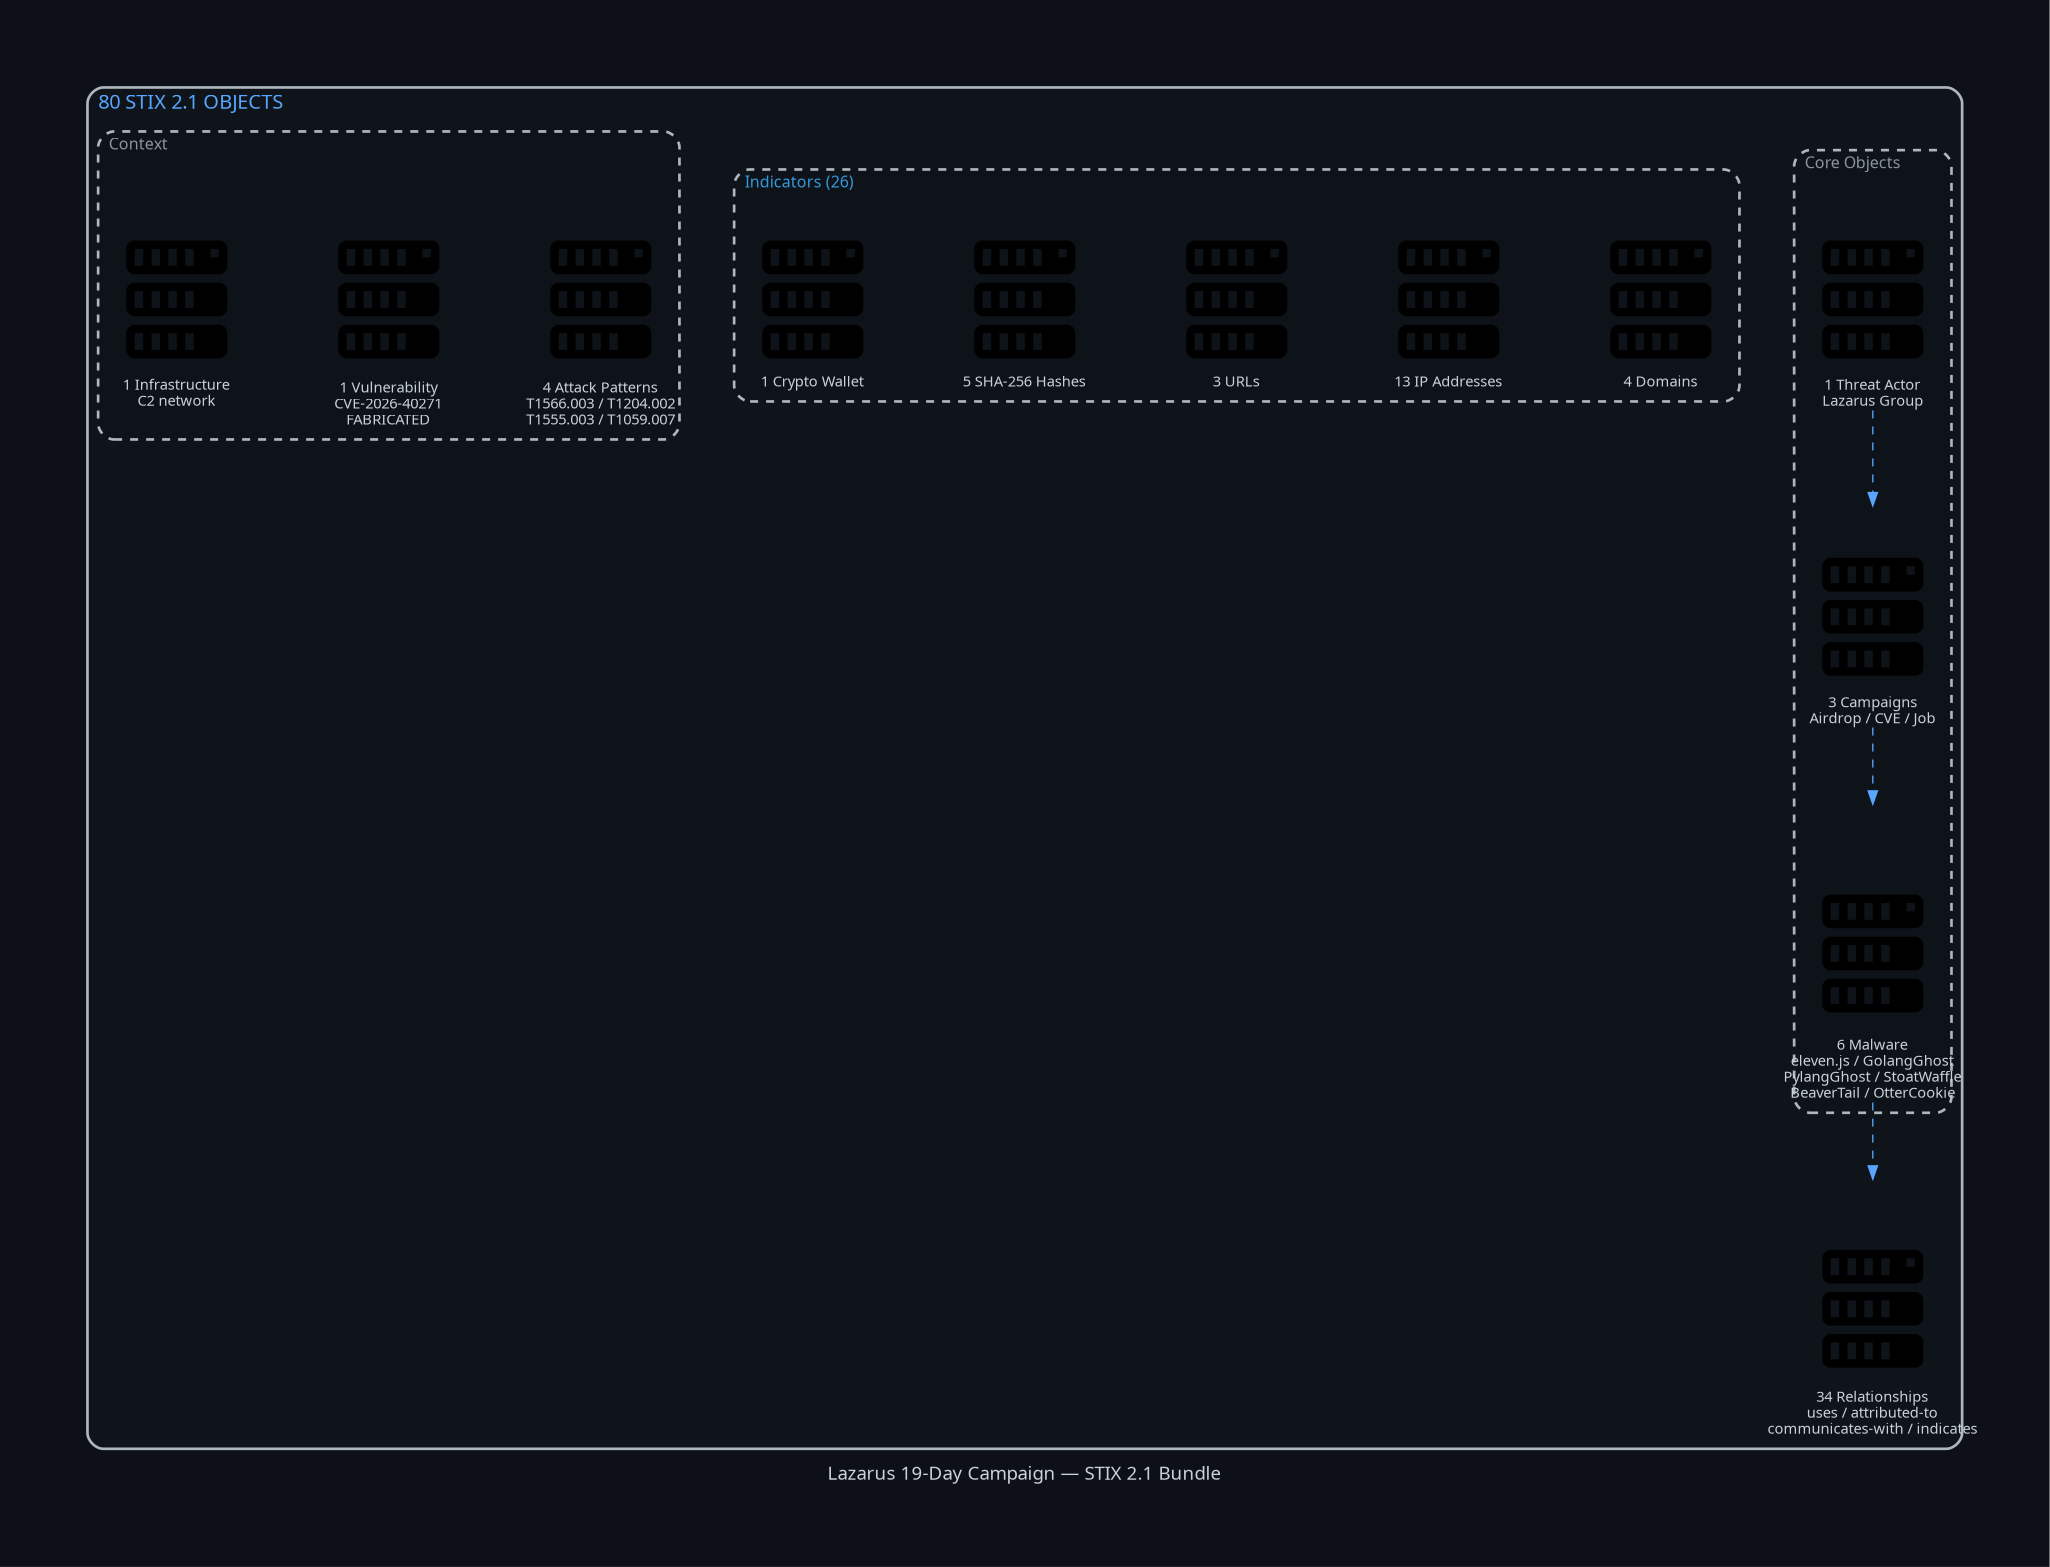Click the Threat Actor Lazarus Group icon
This screenshot has height=1567, width=2050.
[1872, 299]
